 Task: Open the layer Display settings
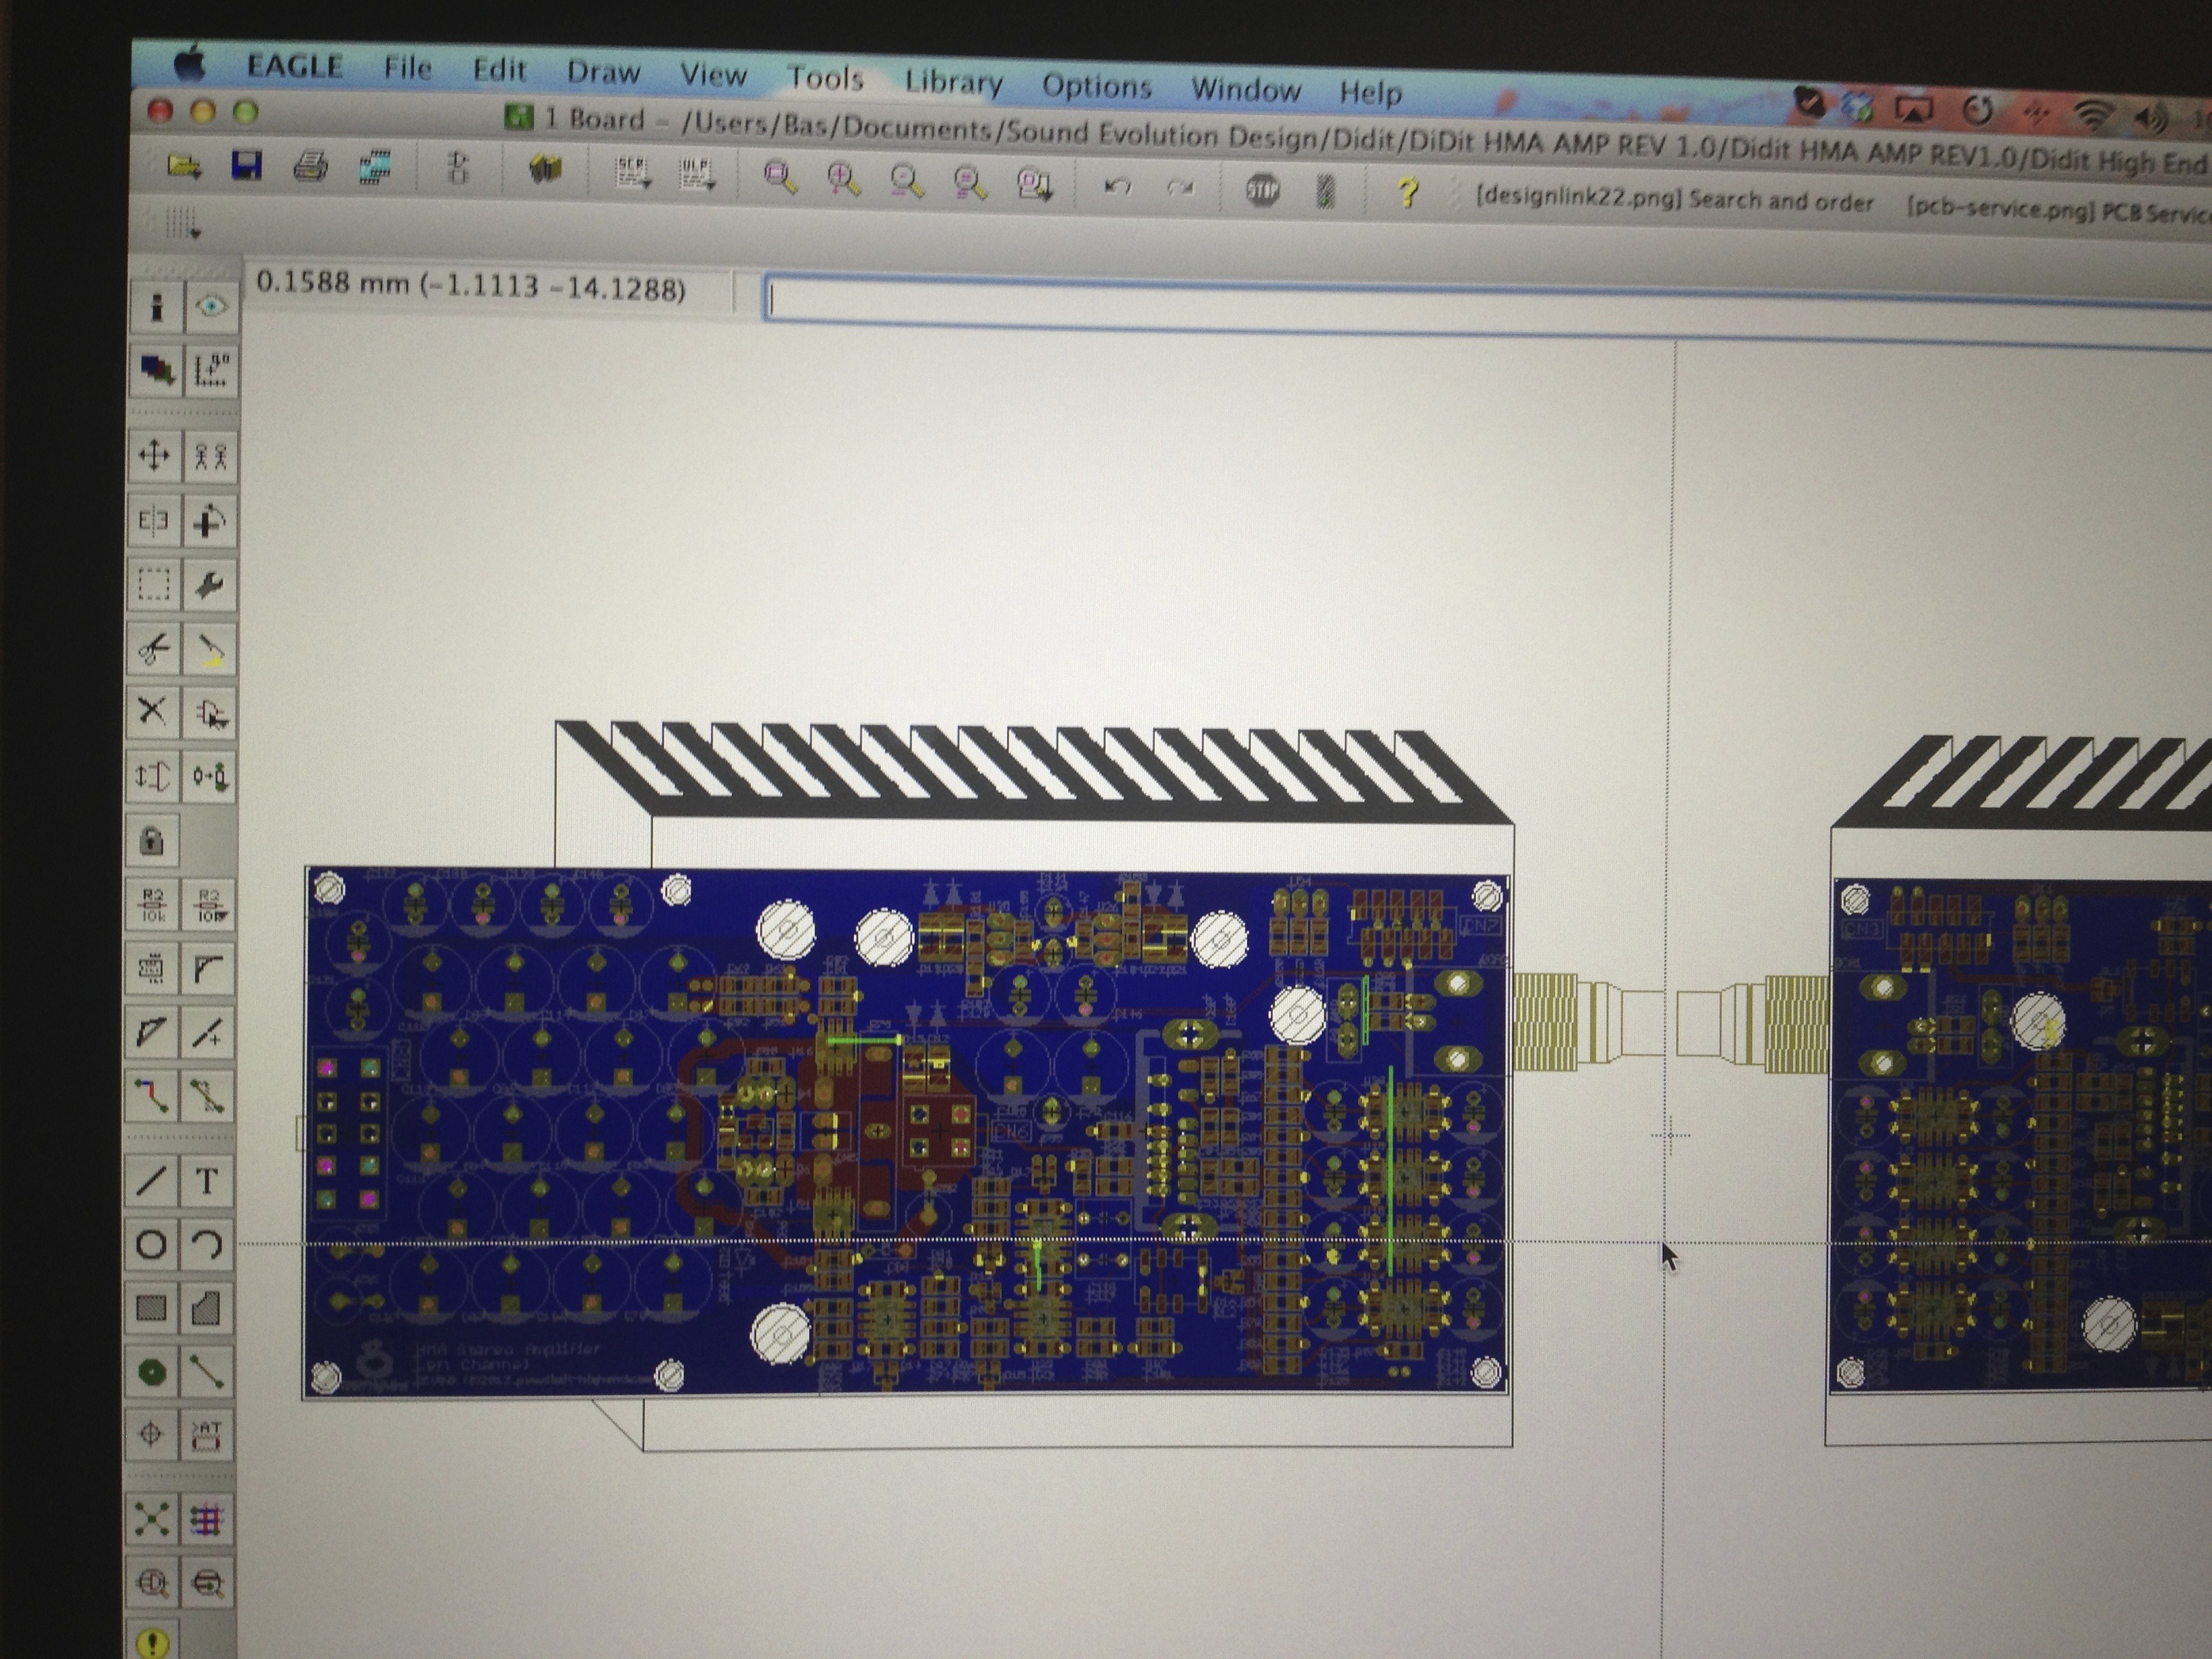(x=155, y=370)
